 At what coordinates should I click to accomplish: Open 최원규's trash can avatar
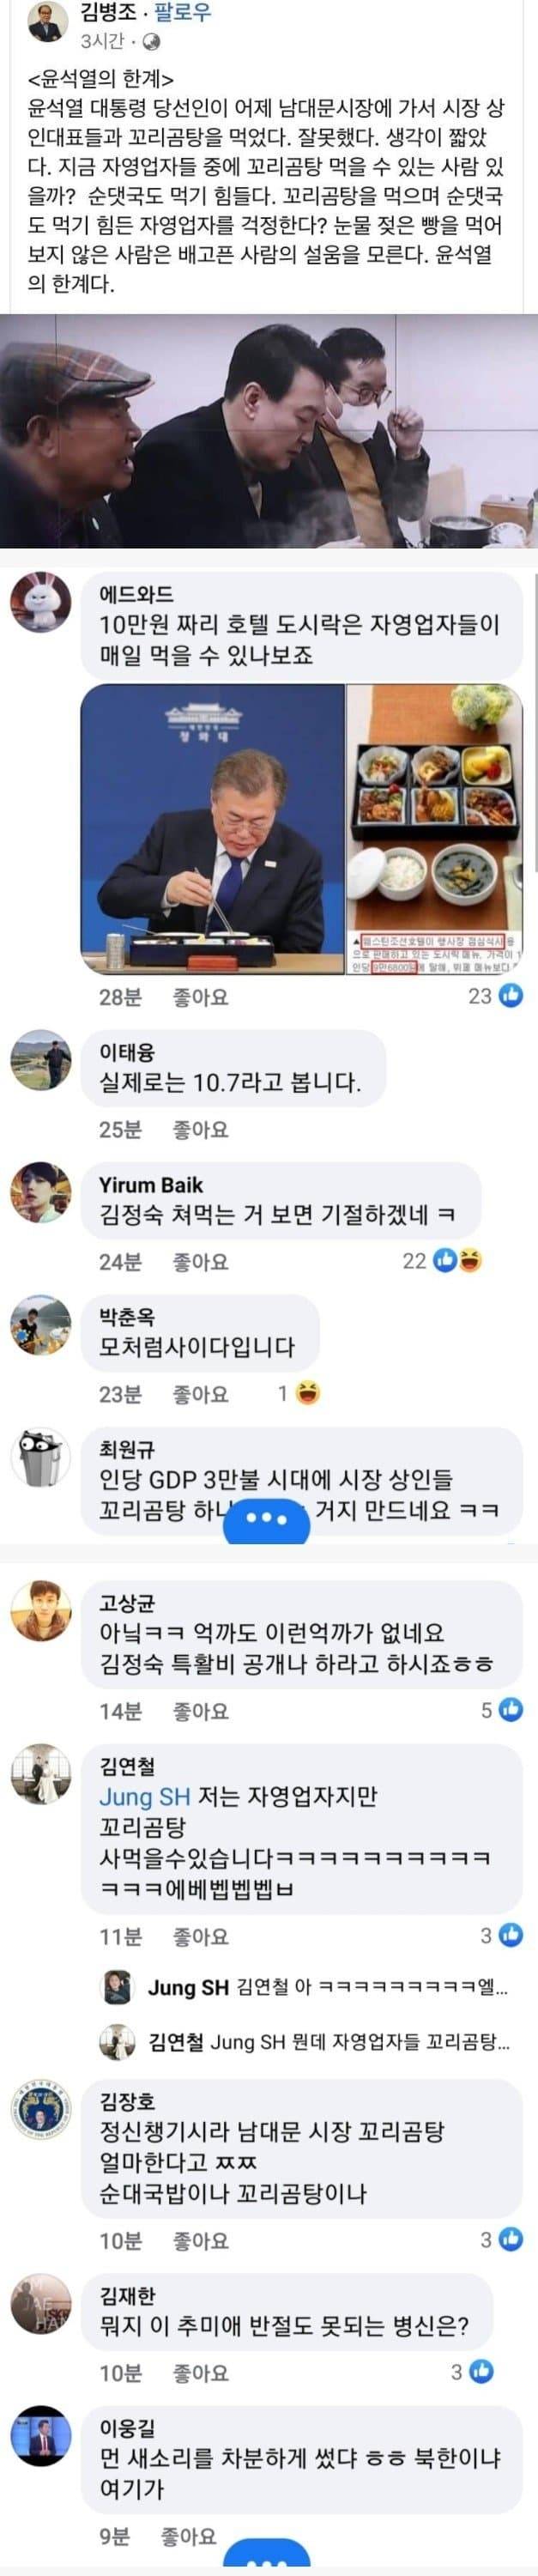coord(40,1458)
